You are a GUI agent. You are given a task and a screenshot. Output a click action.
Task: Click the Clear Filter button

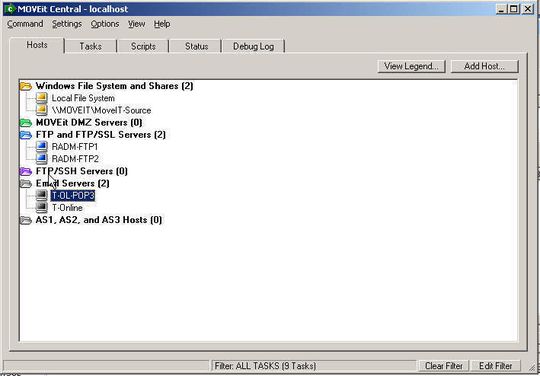coord(444,366)
